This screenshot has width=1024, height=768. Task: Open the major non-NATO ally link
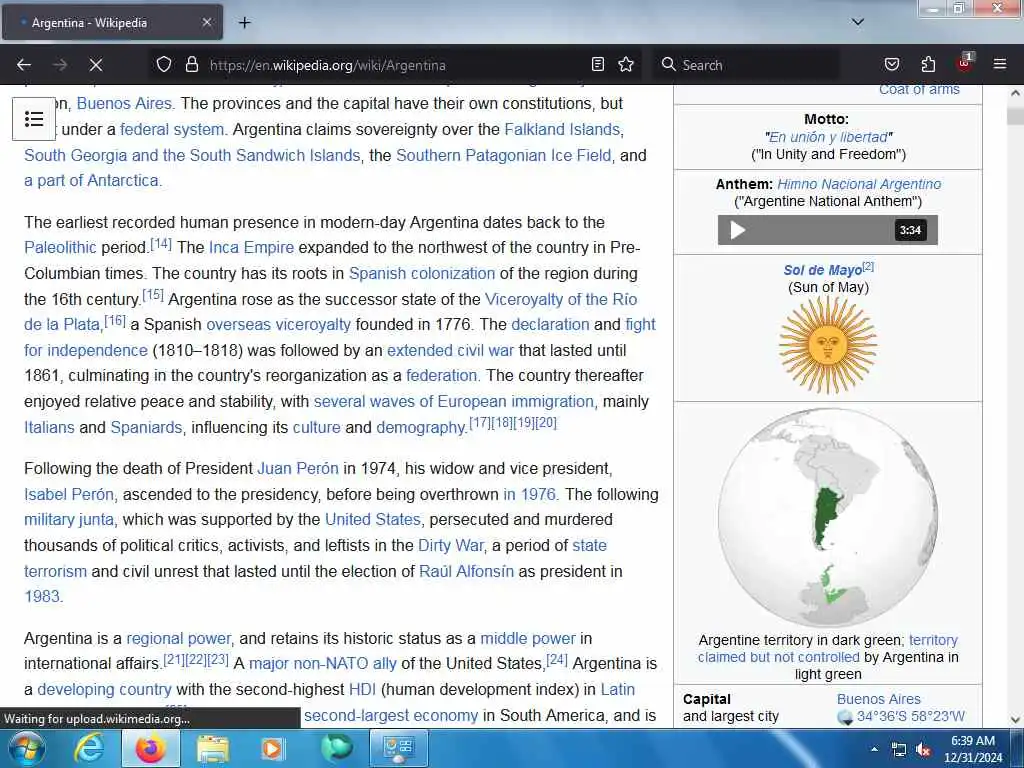tap(323, 664)
